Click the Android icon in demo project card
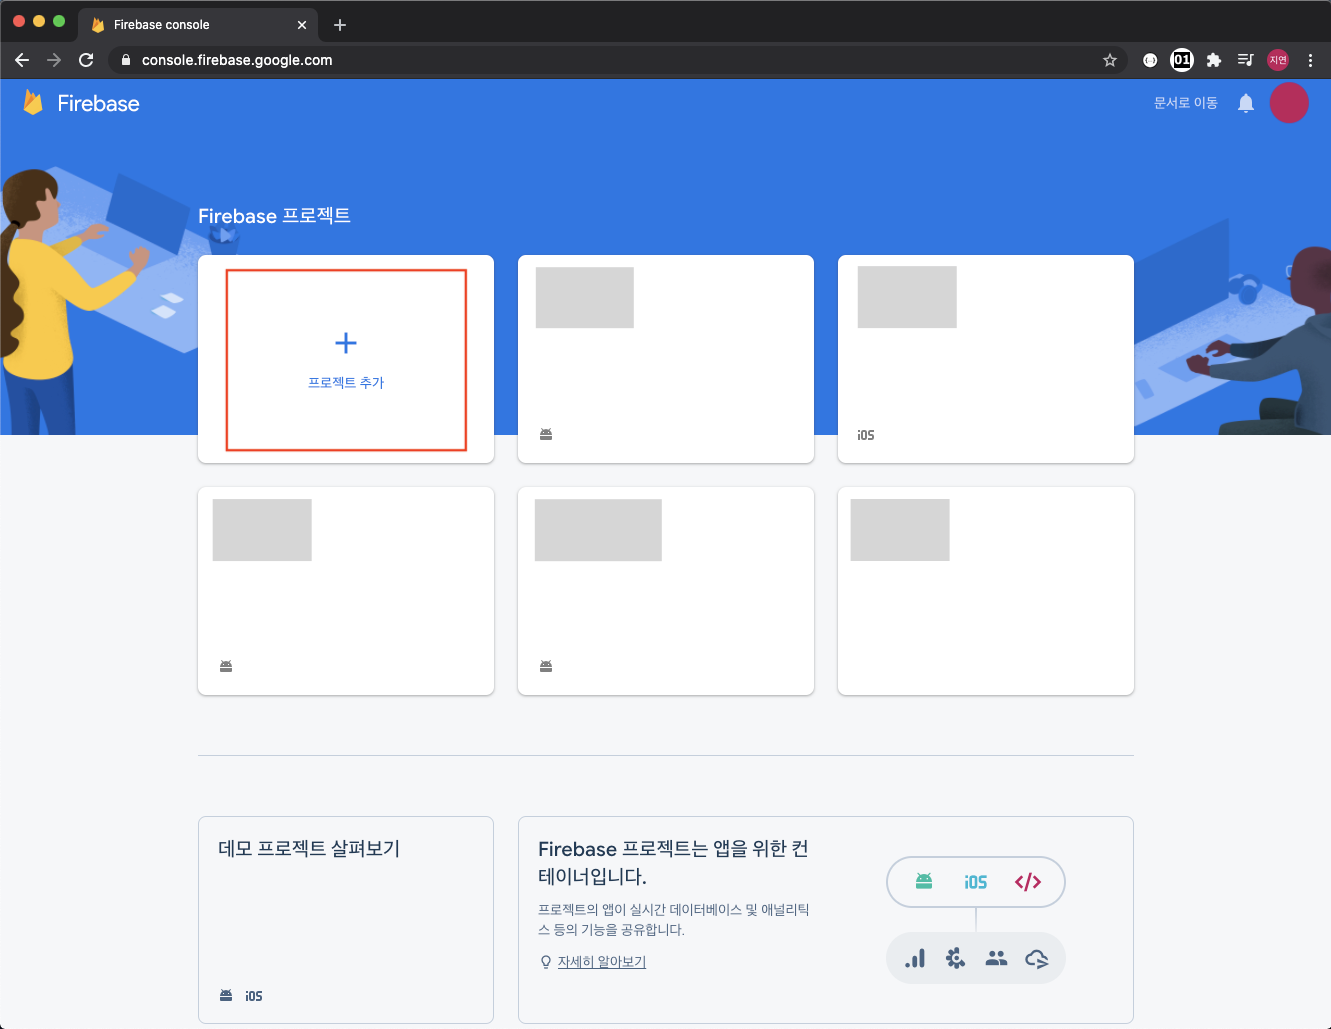The height and width of the screenshot is (1029, 1331). (x=226, y=995)
